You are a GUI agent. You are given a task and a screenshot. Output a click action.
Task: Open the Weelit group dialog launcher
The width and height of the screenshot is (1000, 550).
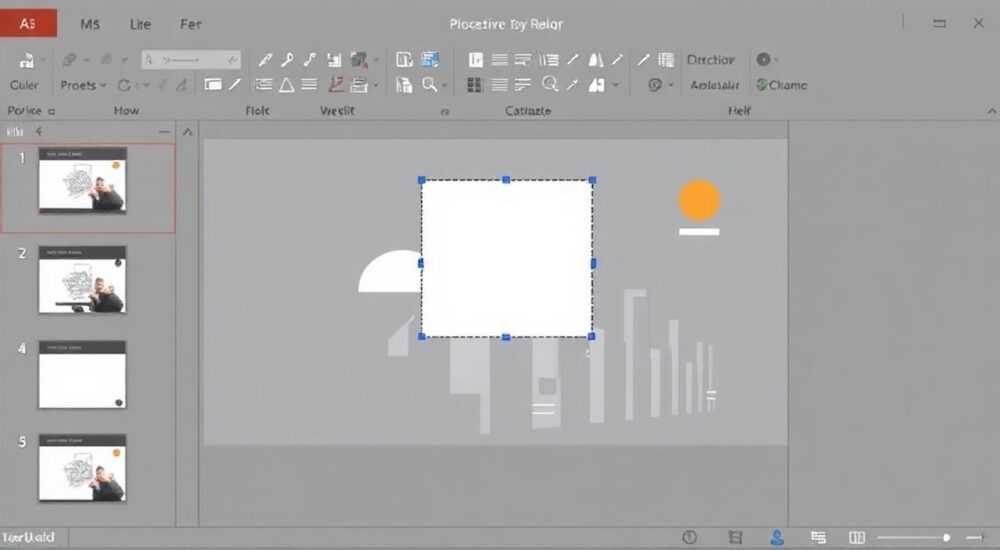(445, 112)
